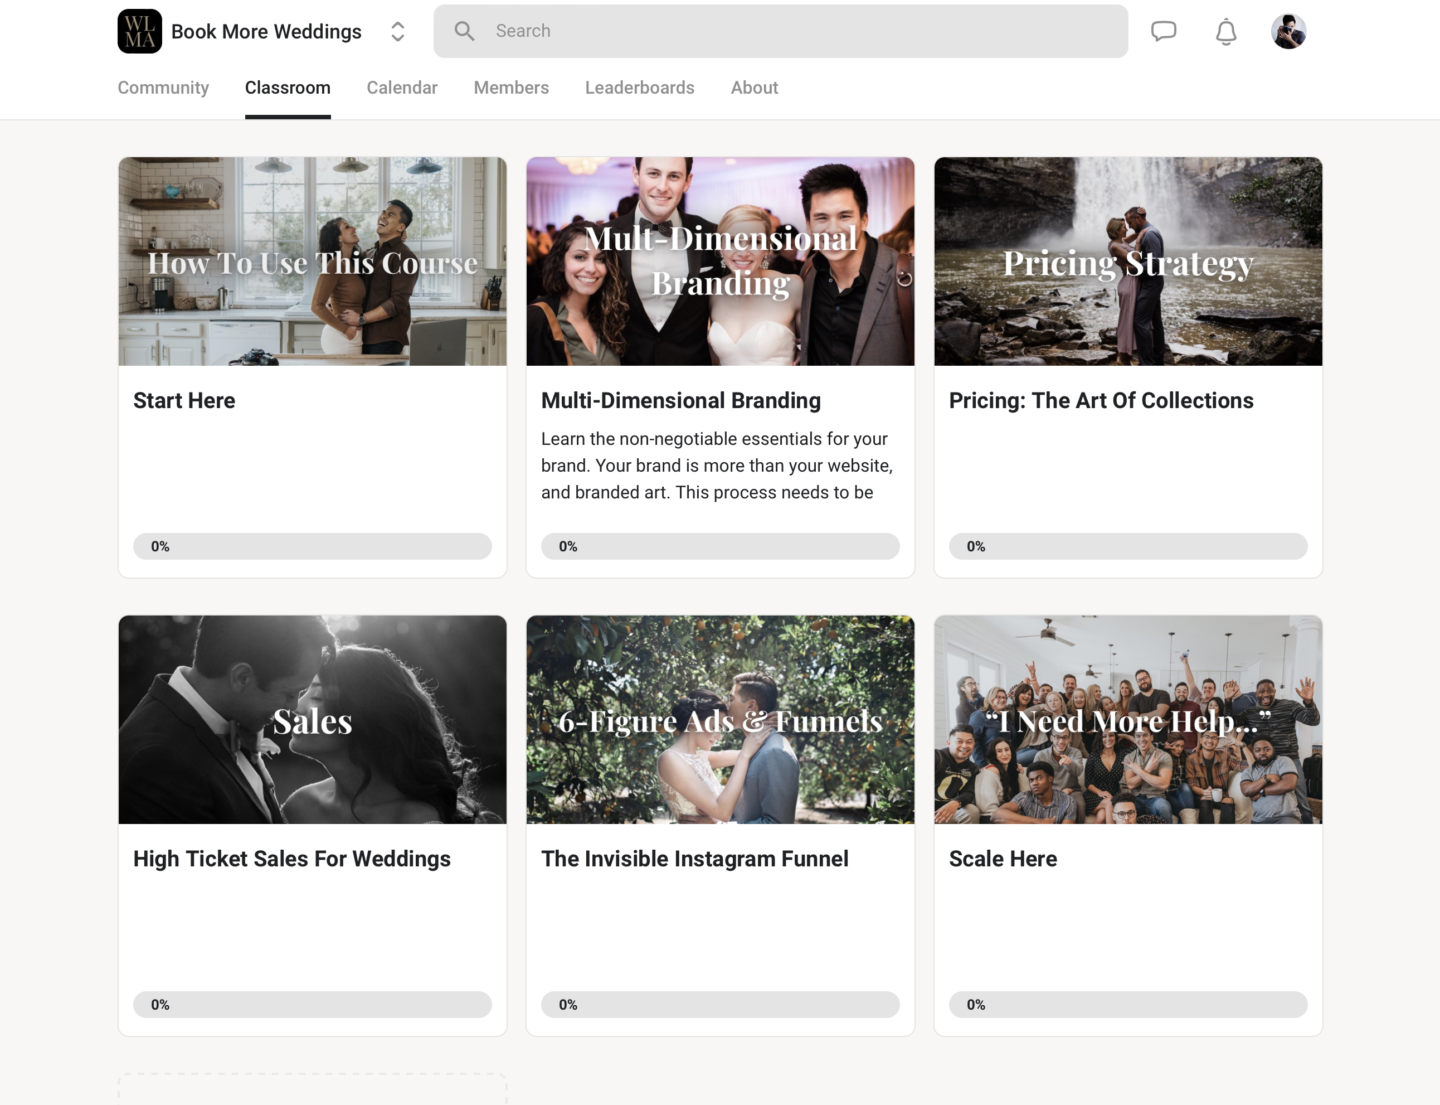Click High Ticket Sales progress bar

312,1004
